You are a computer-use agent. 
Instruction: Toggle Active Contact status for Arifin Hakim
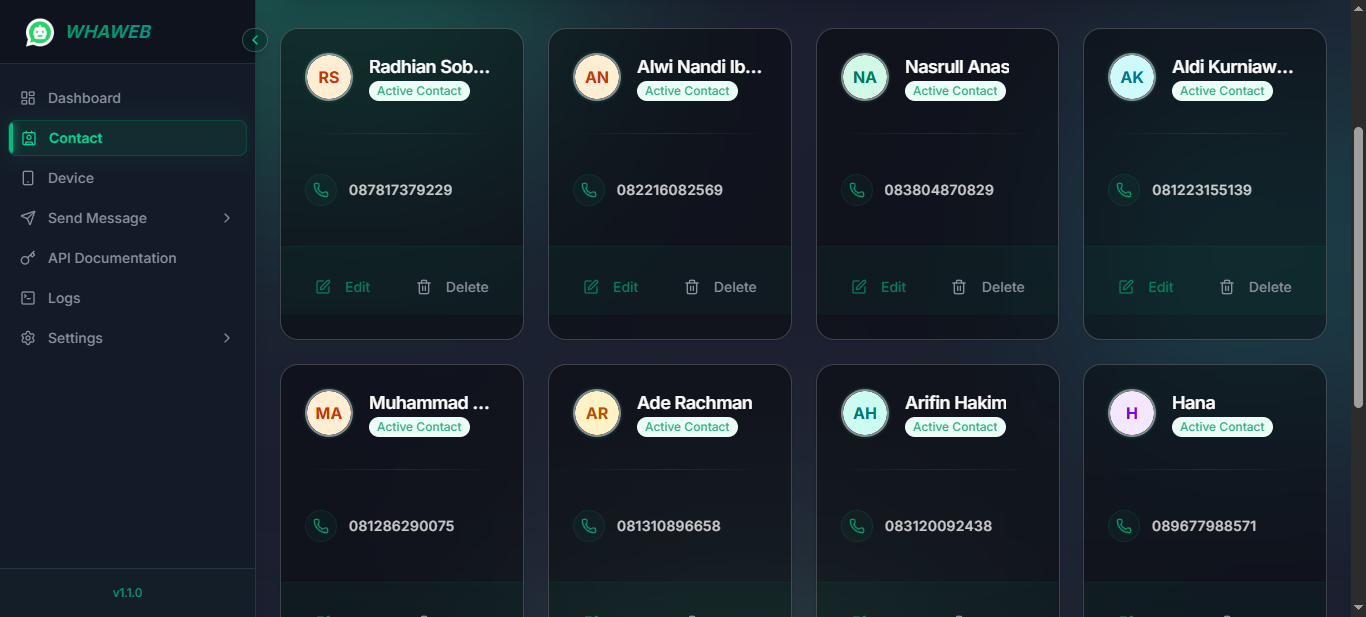(954, 426)
